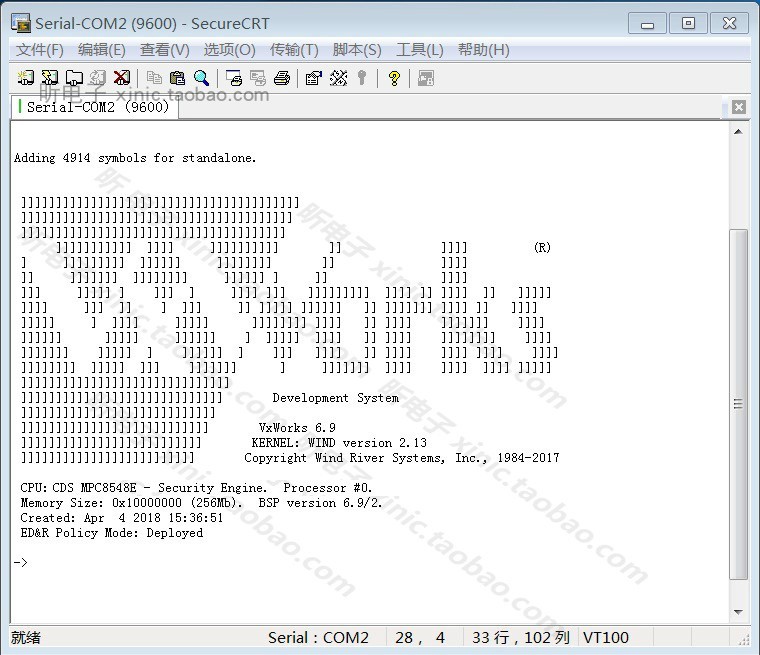Open the 工具(L) menu

[420, 49]
